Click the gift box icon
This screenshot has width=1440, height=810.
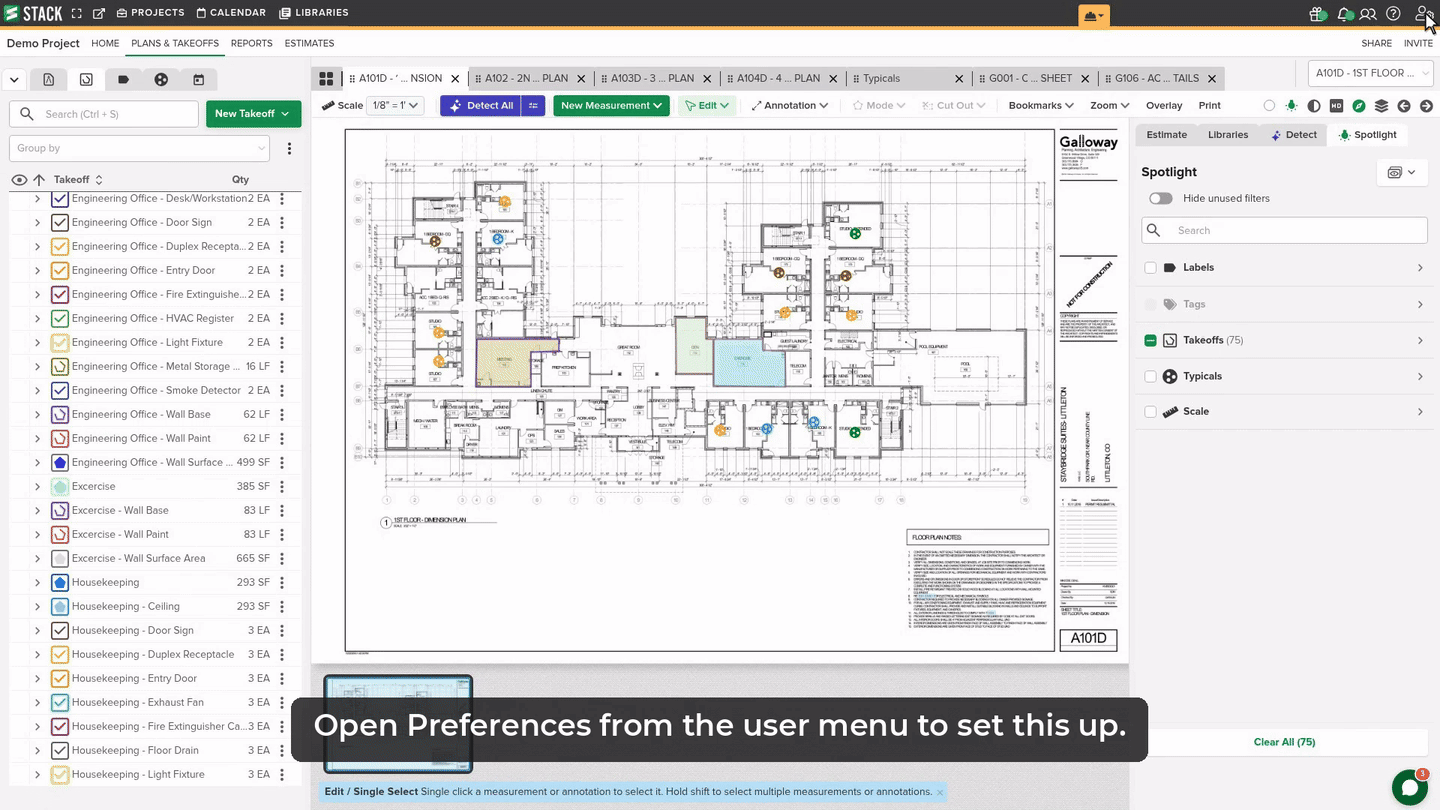tap(1317, 14)
